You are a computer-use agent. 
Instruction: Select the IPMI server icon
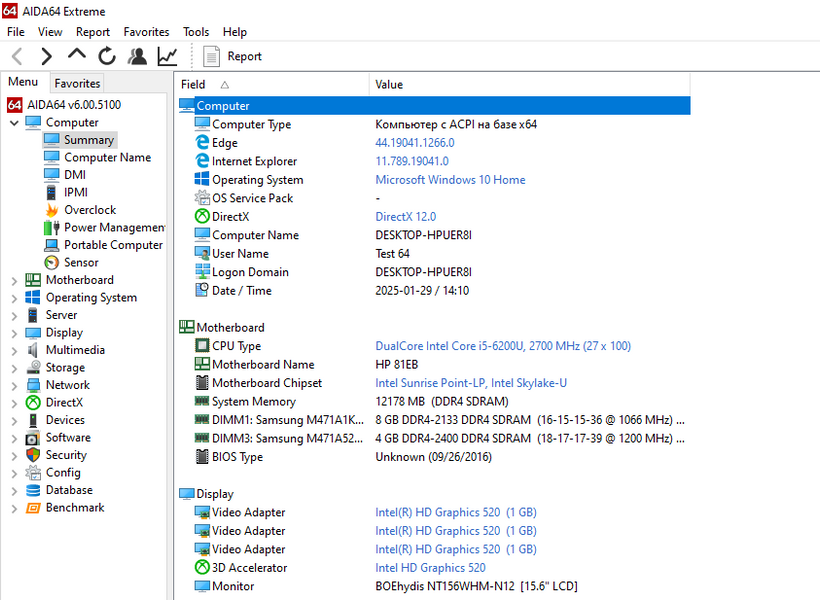point(51,192)
